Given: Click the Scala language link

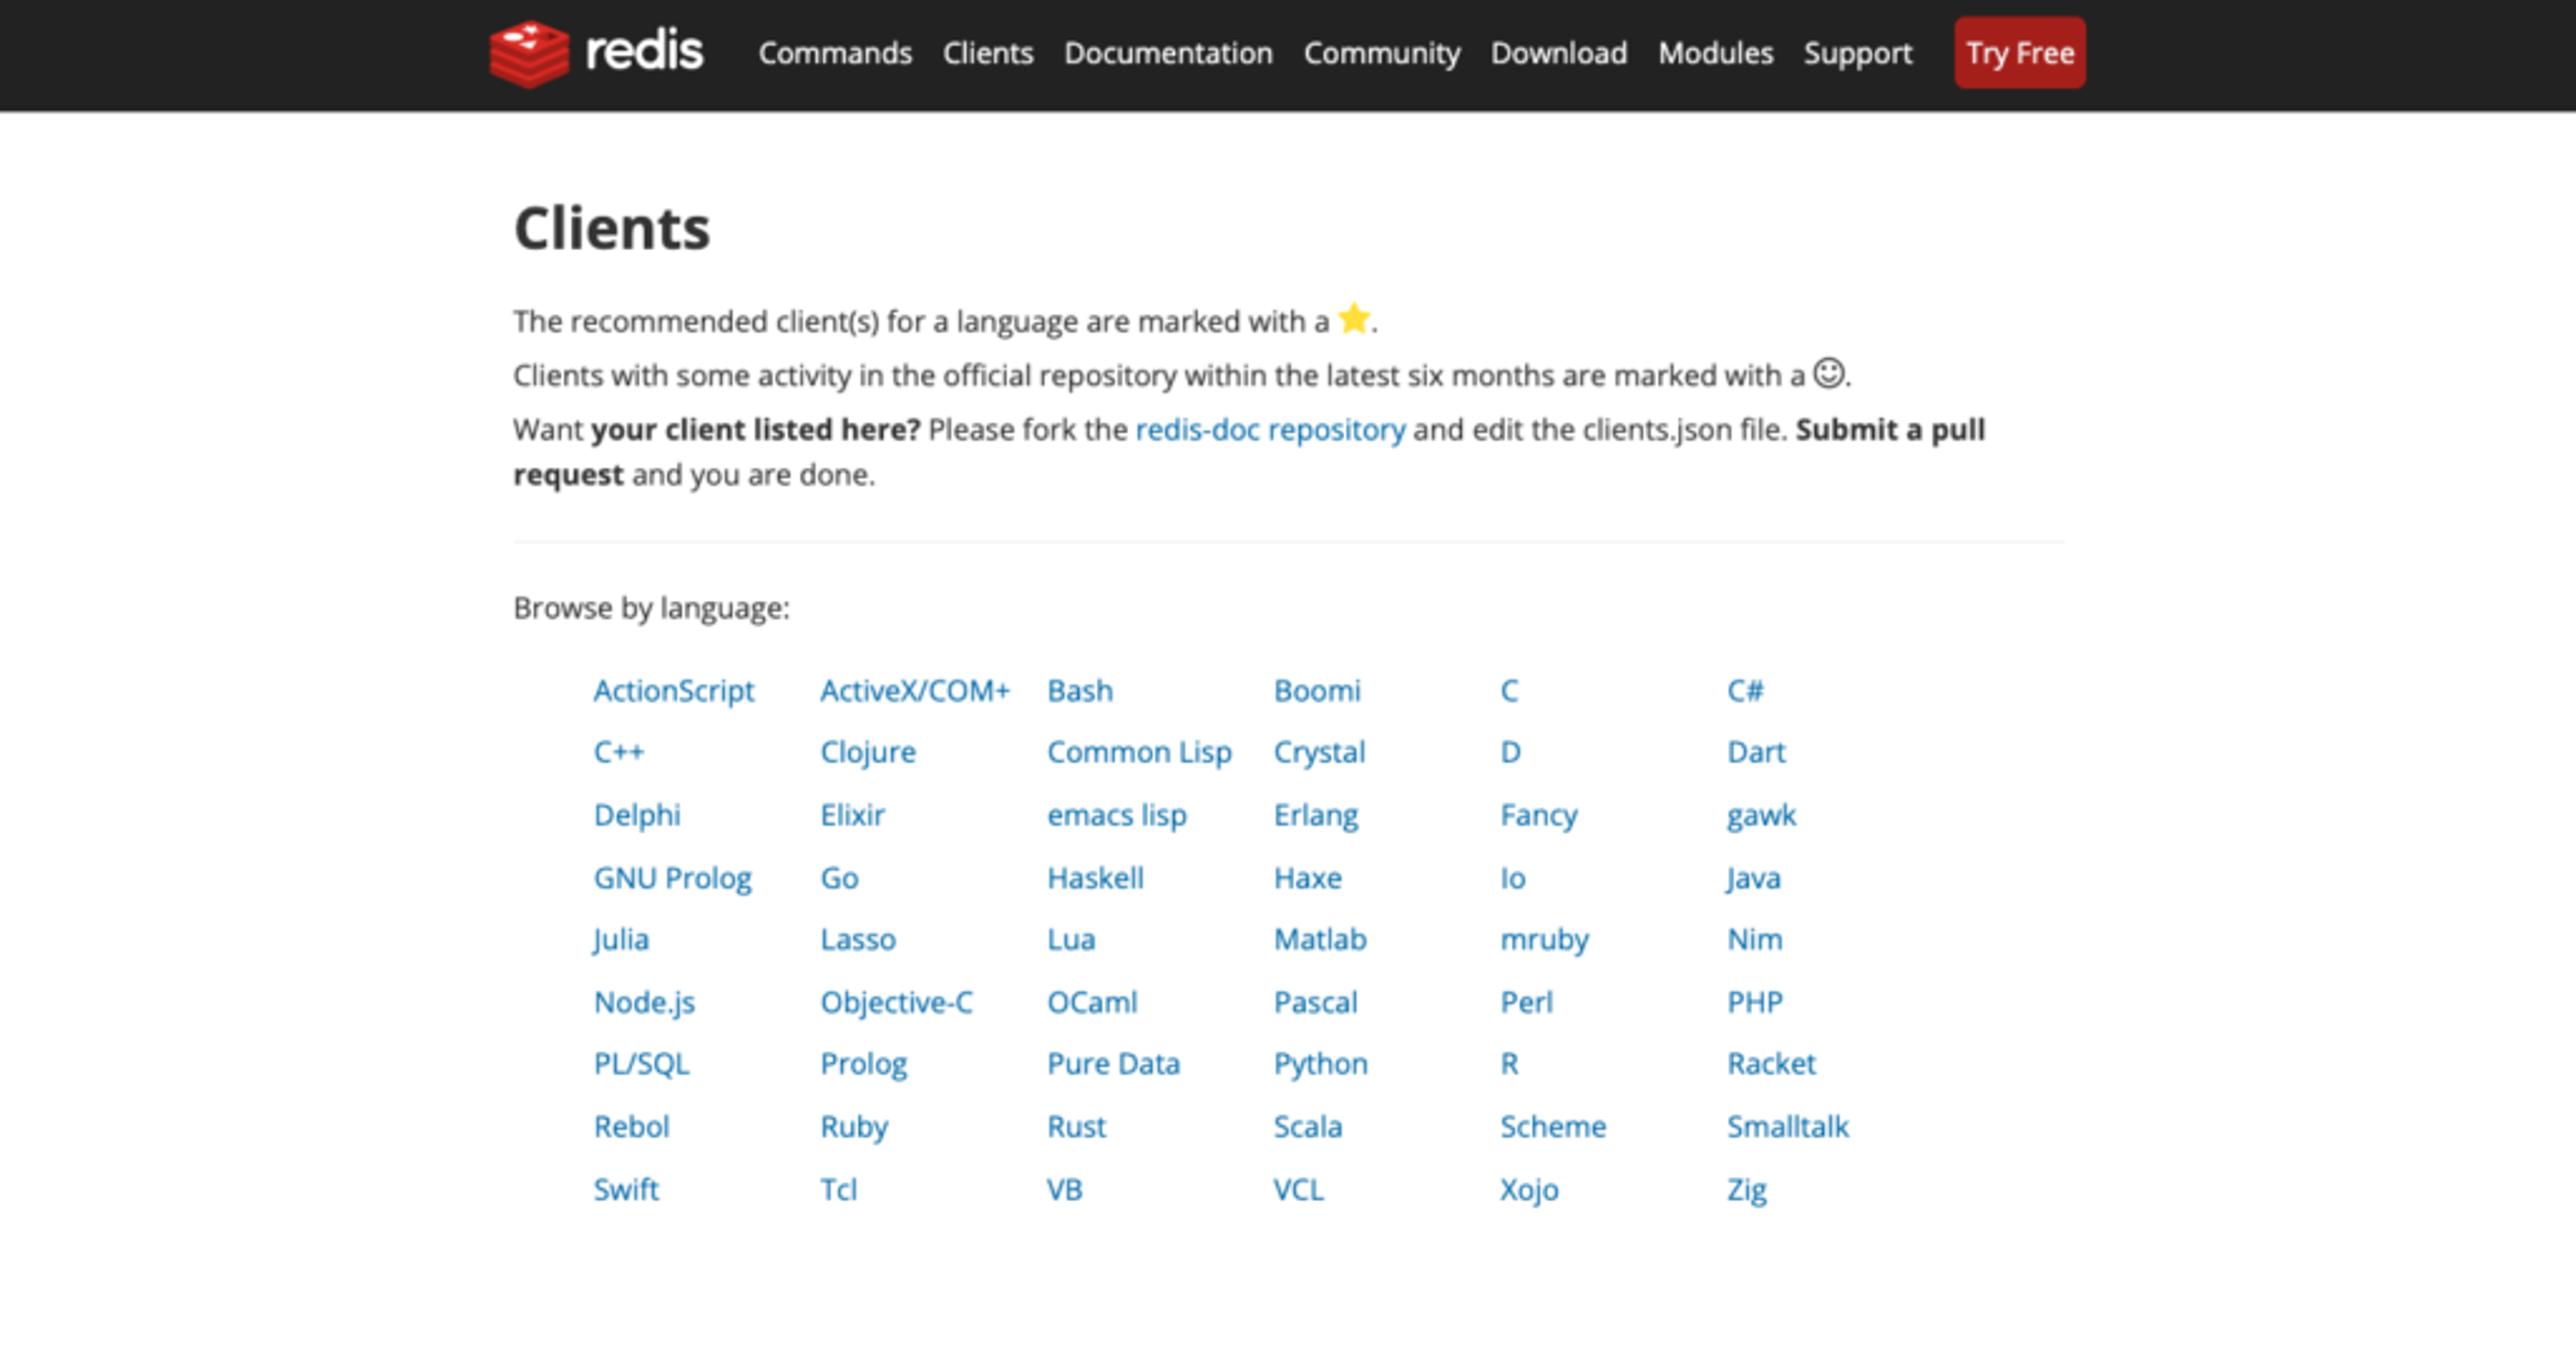Looking at the screenshot, I should [x=1307, y=1126].
